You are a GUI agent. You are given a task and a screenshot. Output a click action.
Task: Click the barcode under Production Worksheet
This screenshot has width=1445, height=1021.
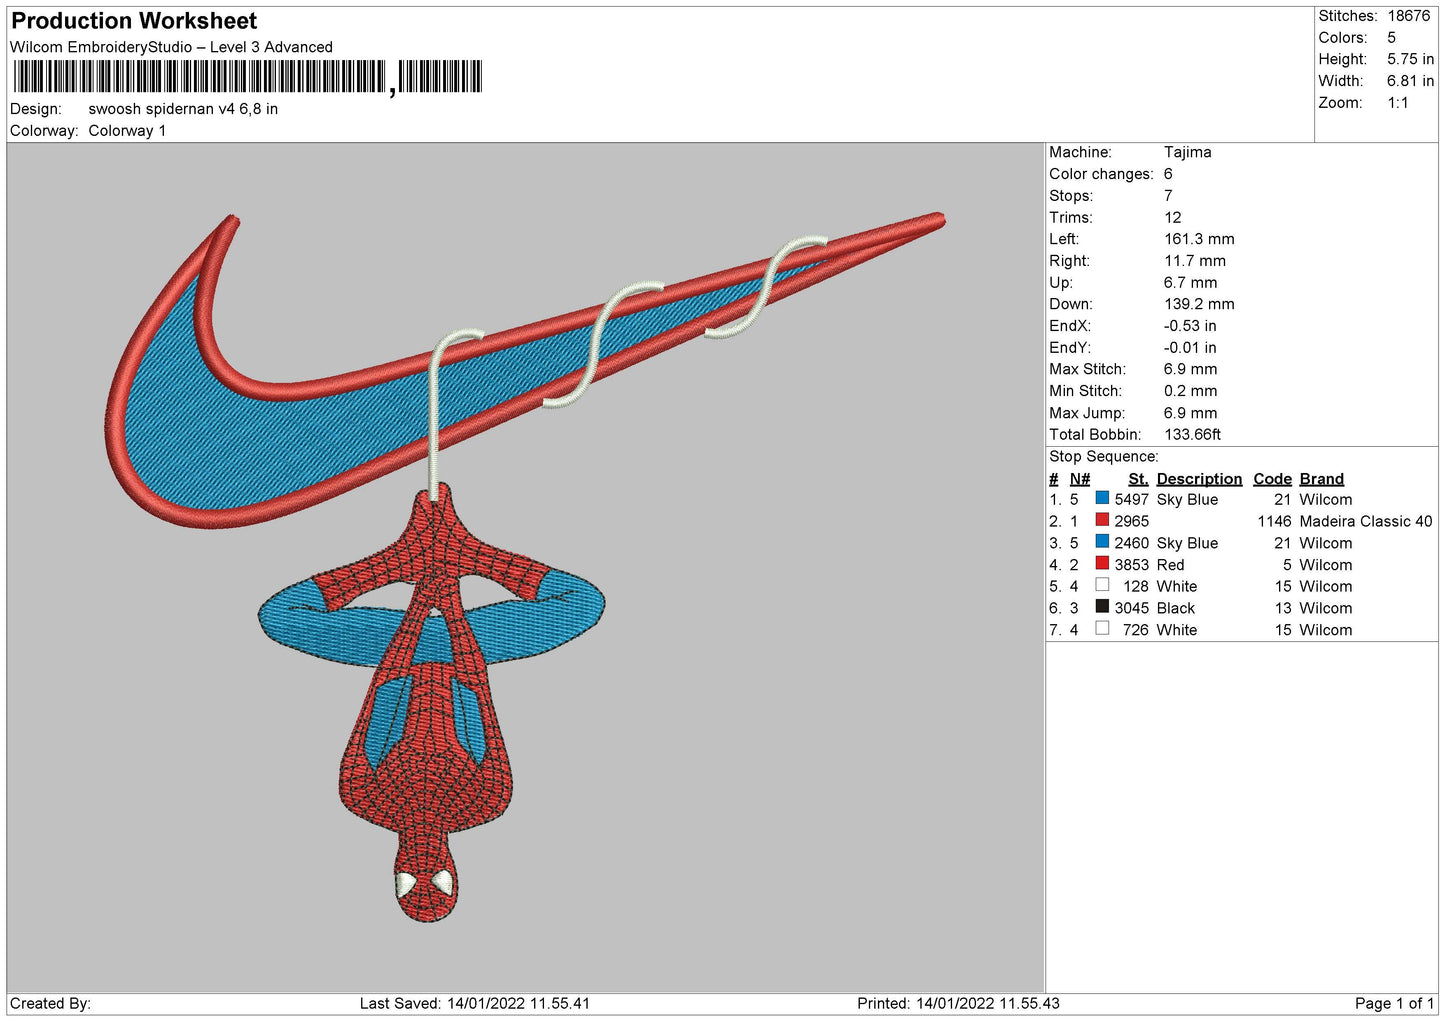click(200, 75)
